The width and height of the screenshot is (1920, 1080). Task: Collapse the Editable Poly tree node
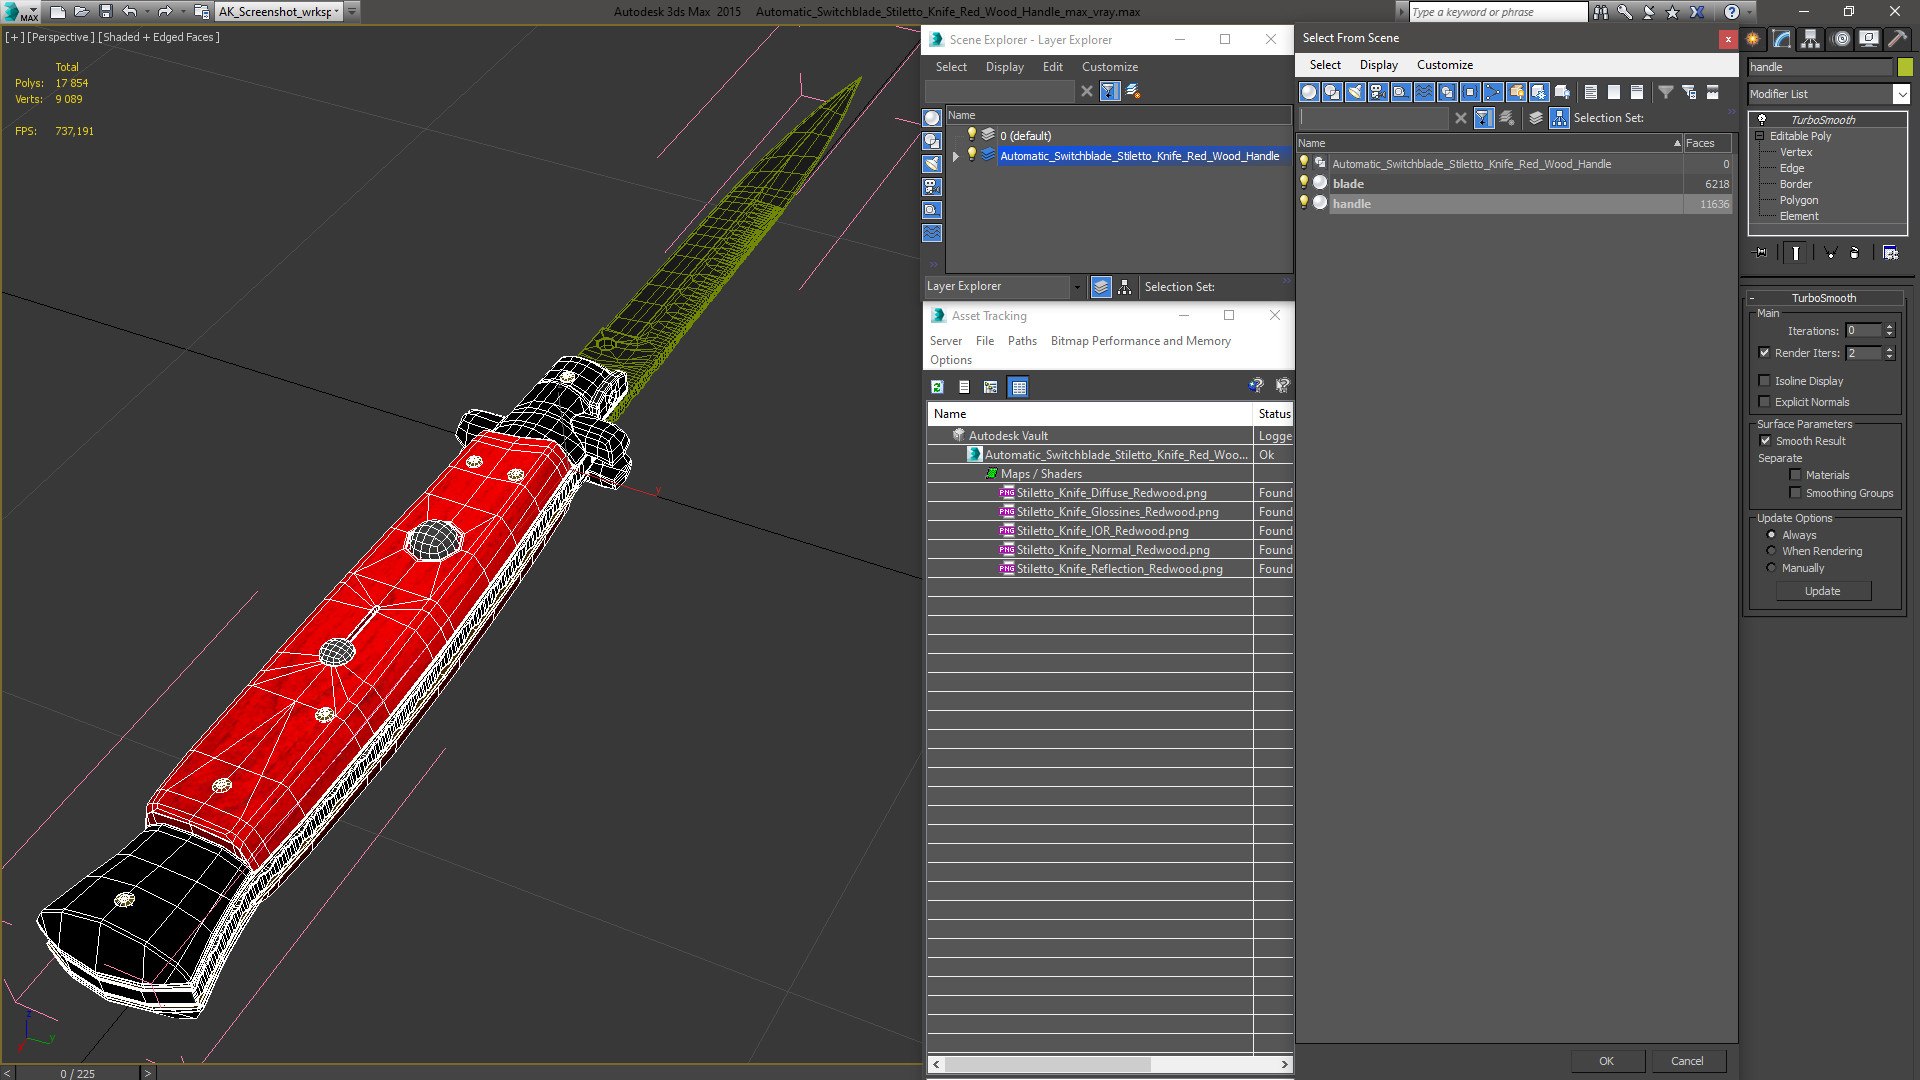pyautogui.click(x=1760, y=136)
